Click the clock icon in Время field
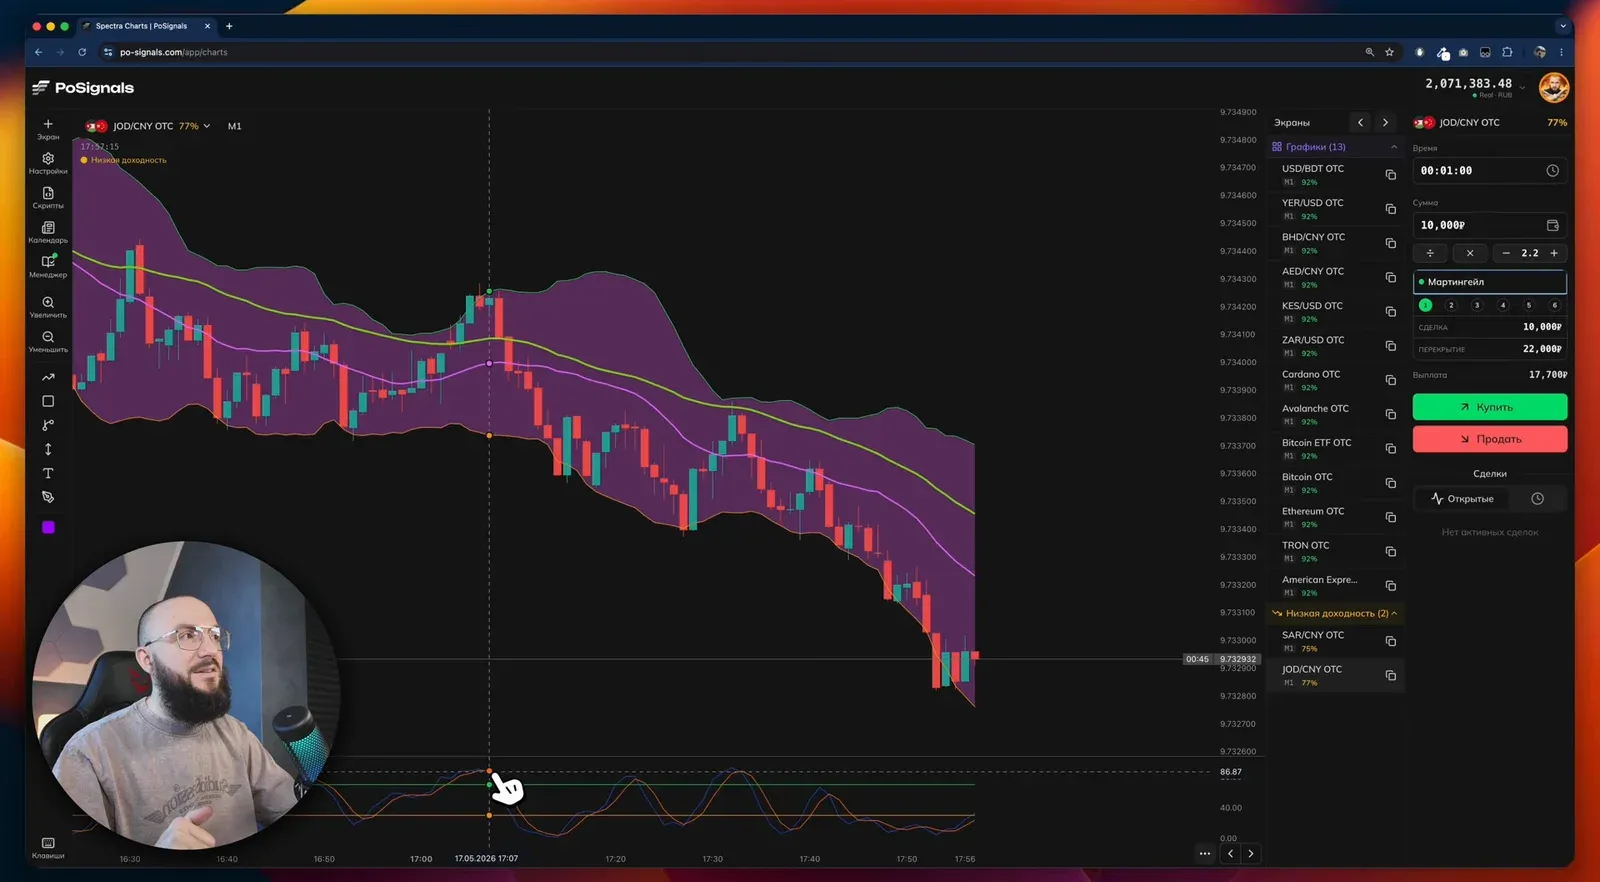 (x=1552, y=171)
